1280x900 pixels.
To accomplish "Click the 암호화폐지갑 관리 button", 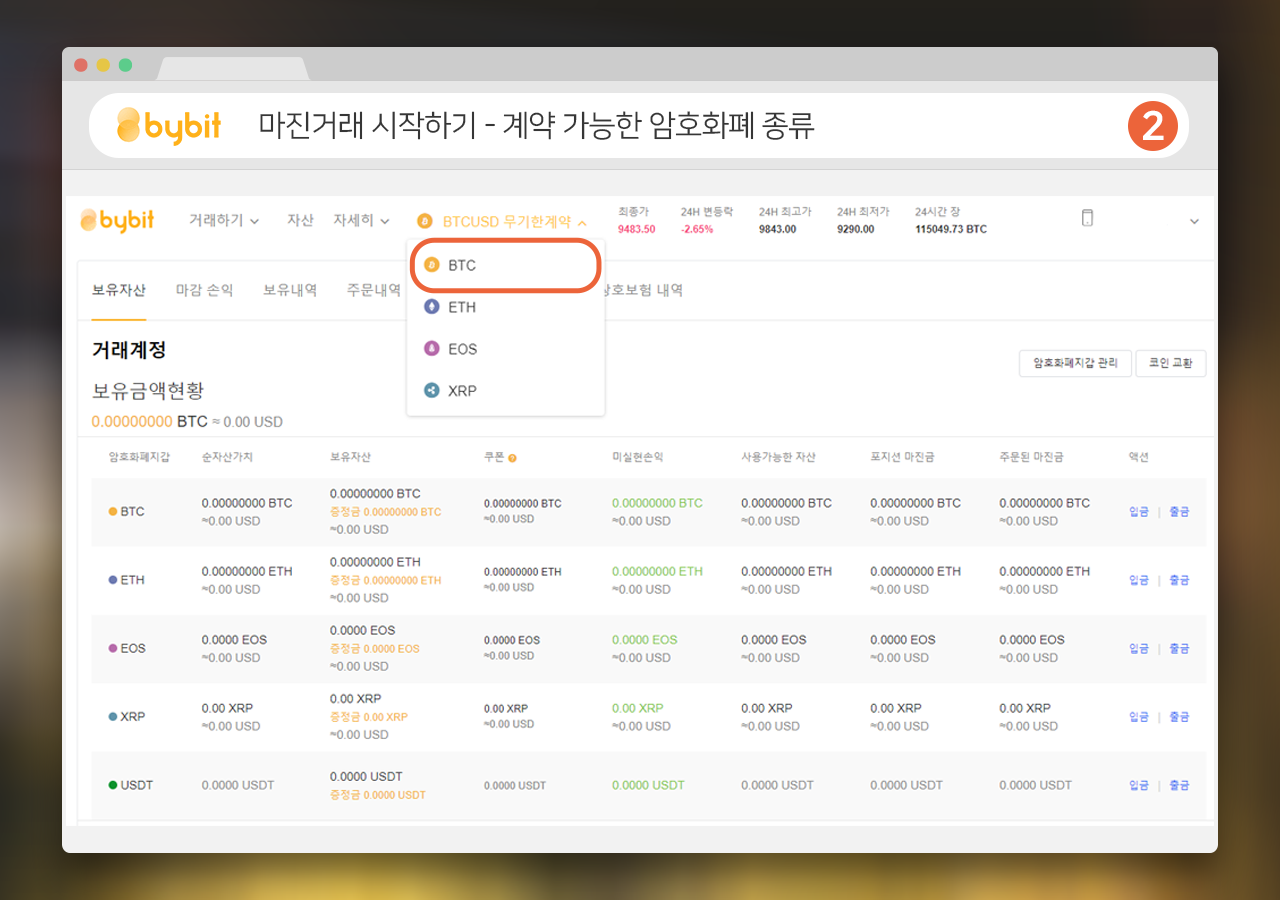I will (x=1075, y=363).
